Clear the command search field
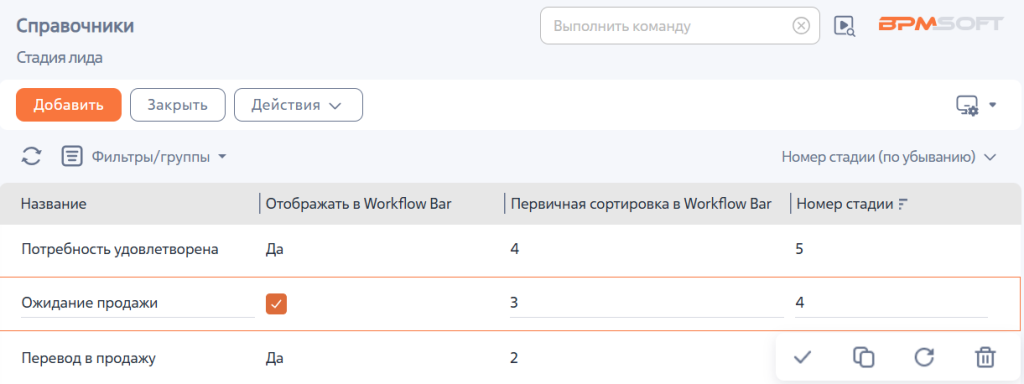 801,26
